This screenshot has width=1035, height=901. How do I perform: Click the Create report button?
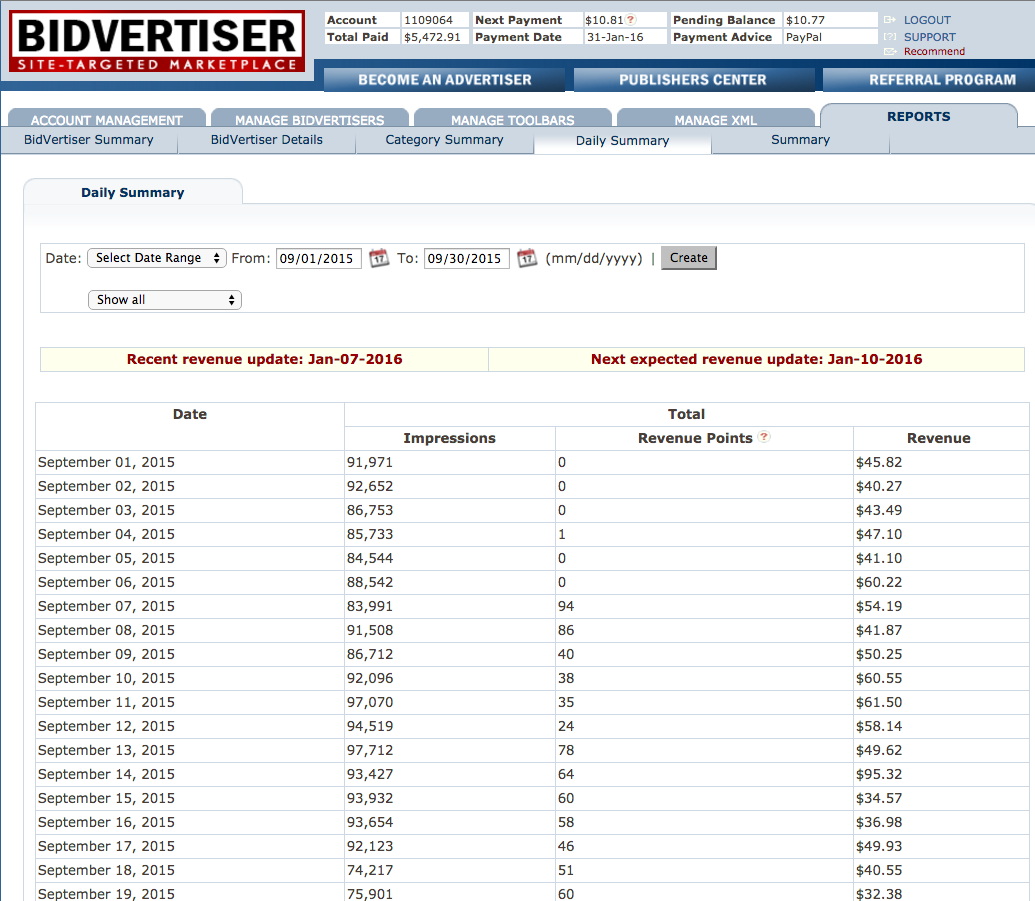[688, 258]
